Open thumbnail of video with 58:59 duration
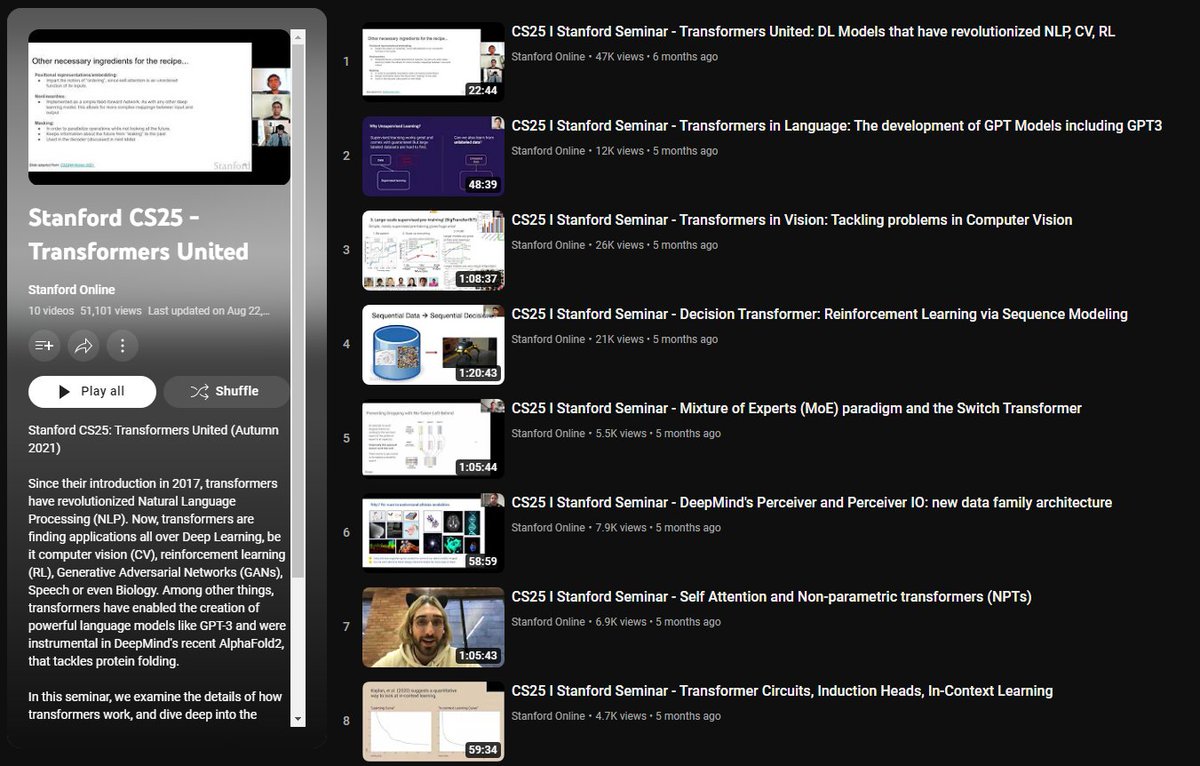The height and width of the screenshot is (766, 1200). click(x=433, y=533)
